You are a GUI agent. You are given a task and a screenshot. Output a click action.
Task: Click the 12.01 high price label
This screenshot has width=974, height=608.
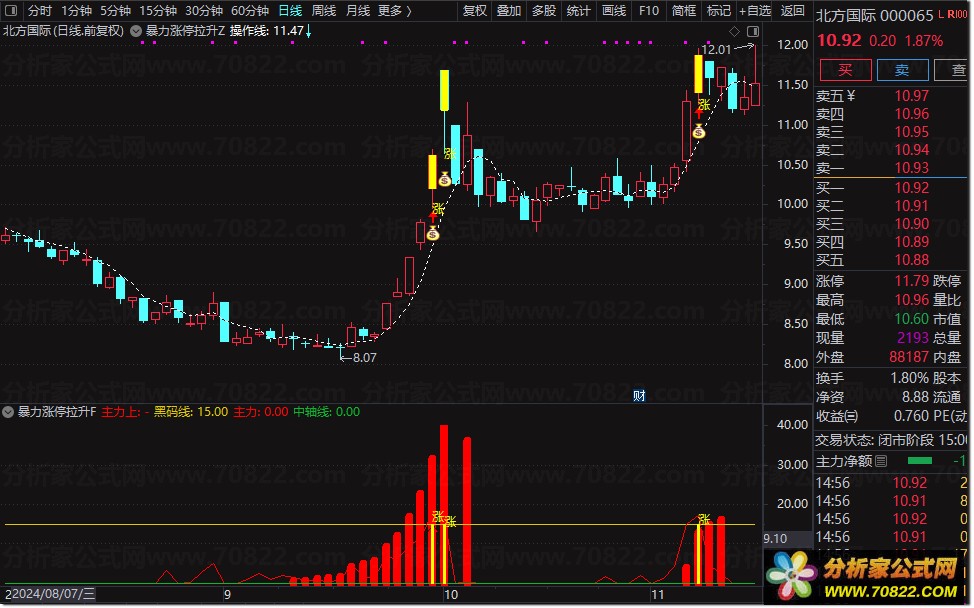pyautogui.click(x=716, y=50)
